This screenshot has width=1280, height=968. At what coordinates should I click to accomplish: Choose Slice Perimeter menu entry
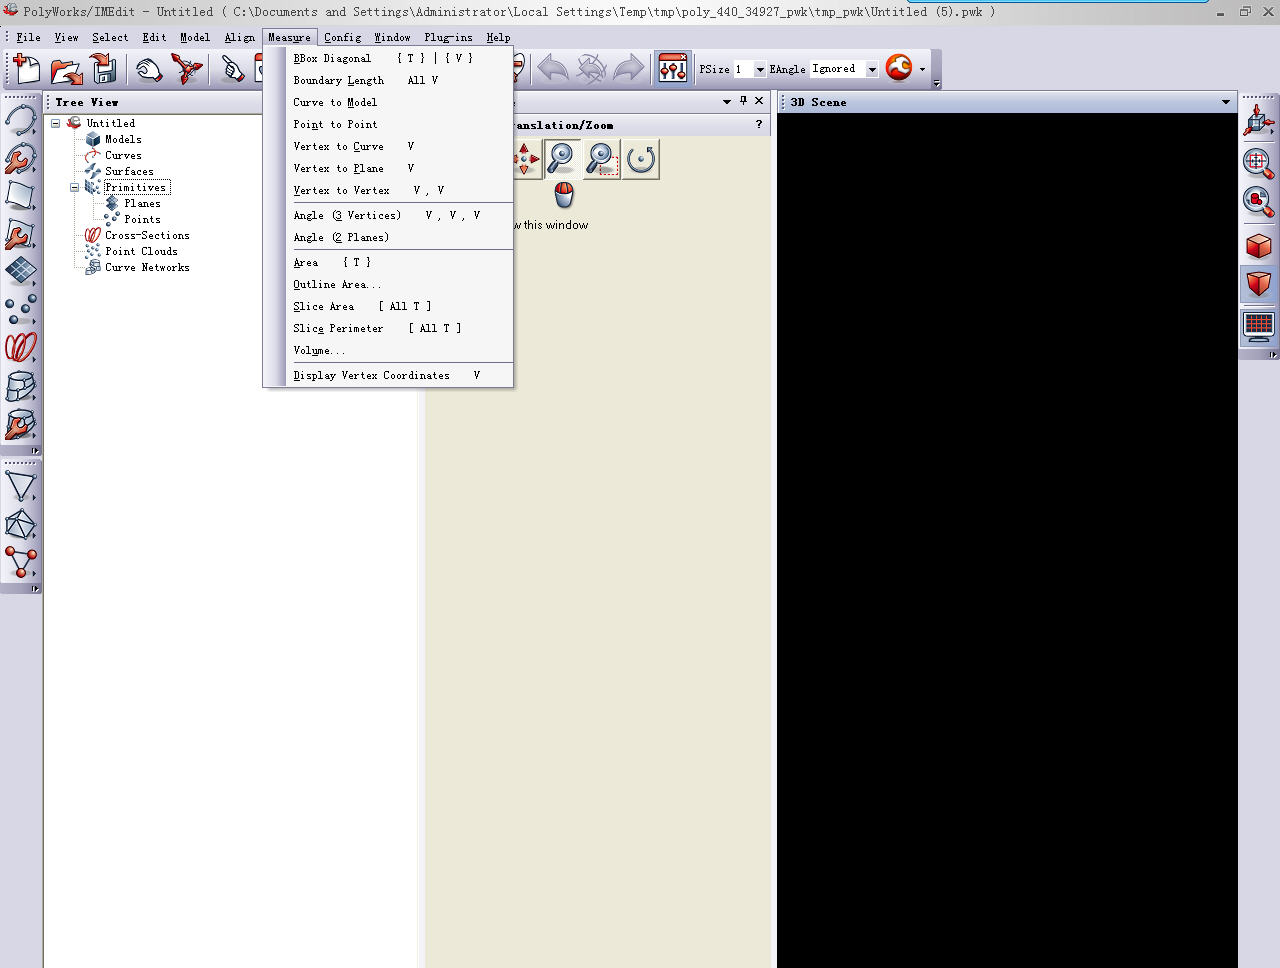[x=388, y=328]
